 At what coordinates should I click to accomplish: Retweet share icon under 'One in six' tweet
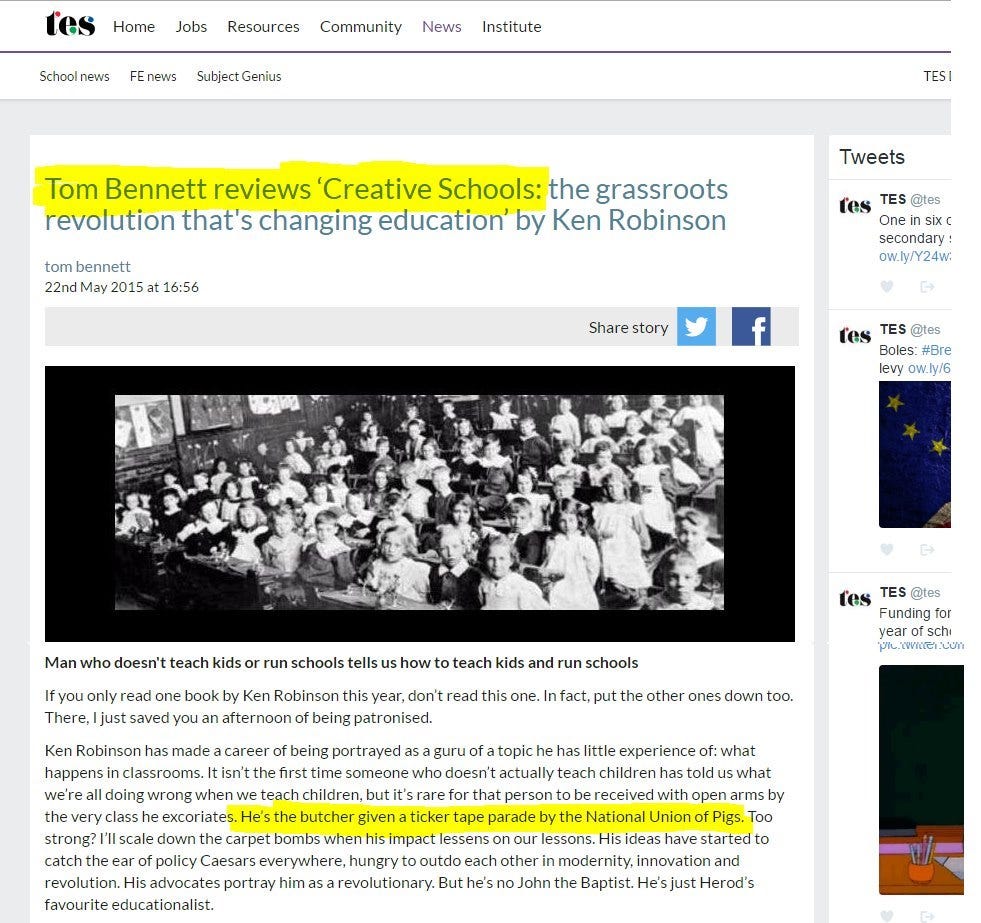[x=927, y=287]
